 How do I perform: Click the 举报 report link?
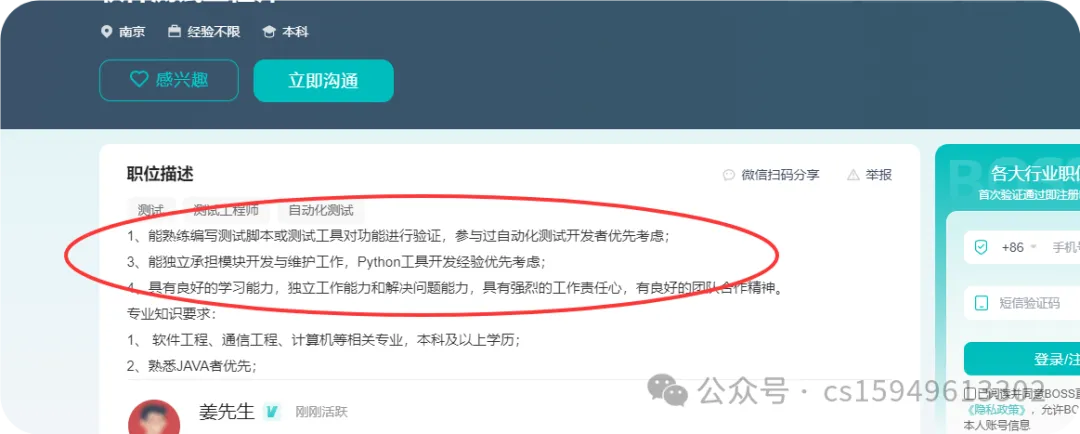[879, 175]
